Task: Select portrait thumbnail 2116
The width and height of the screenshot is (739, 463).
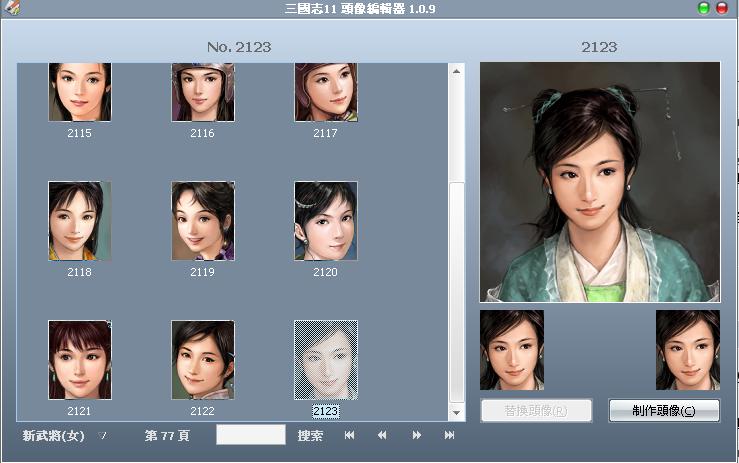Action: (x=203, y=92)
